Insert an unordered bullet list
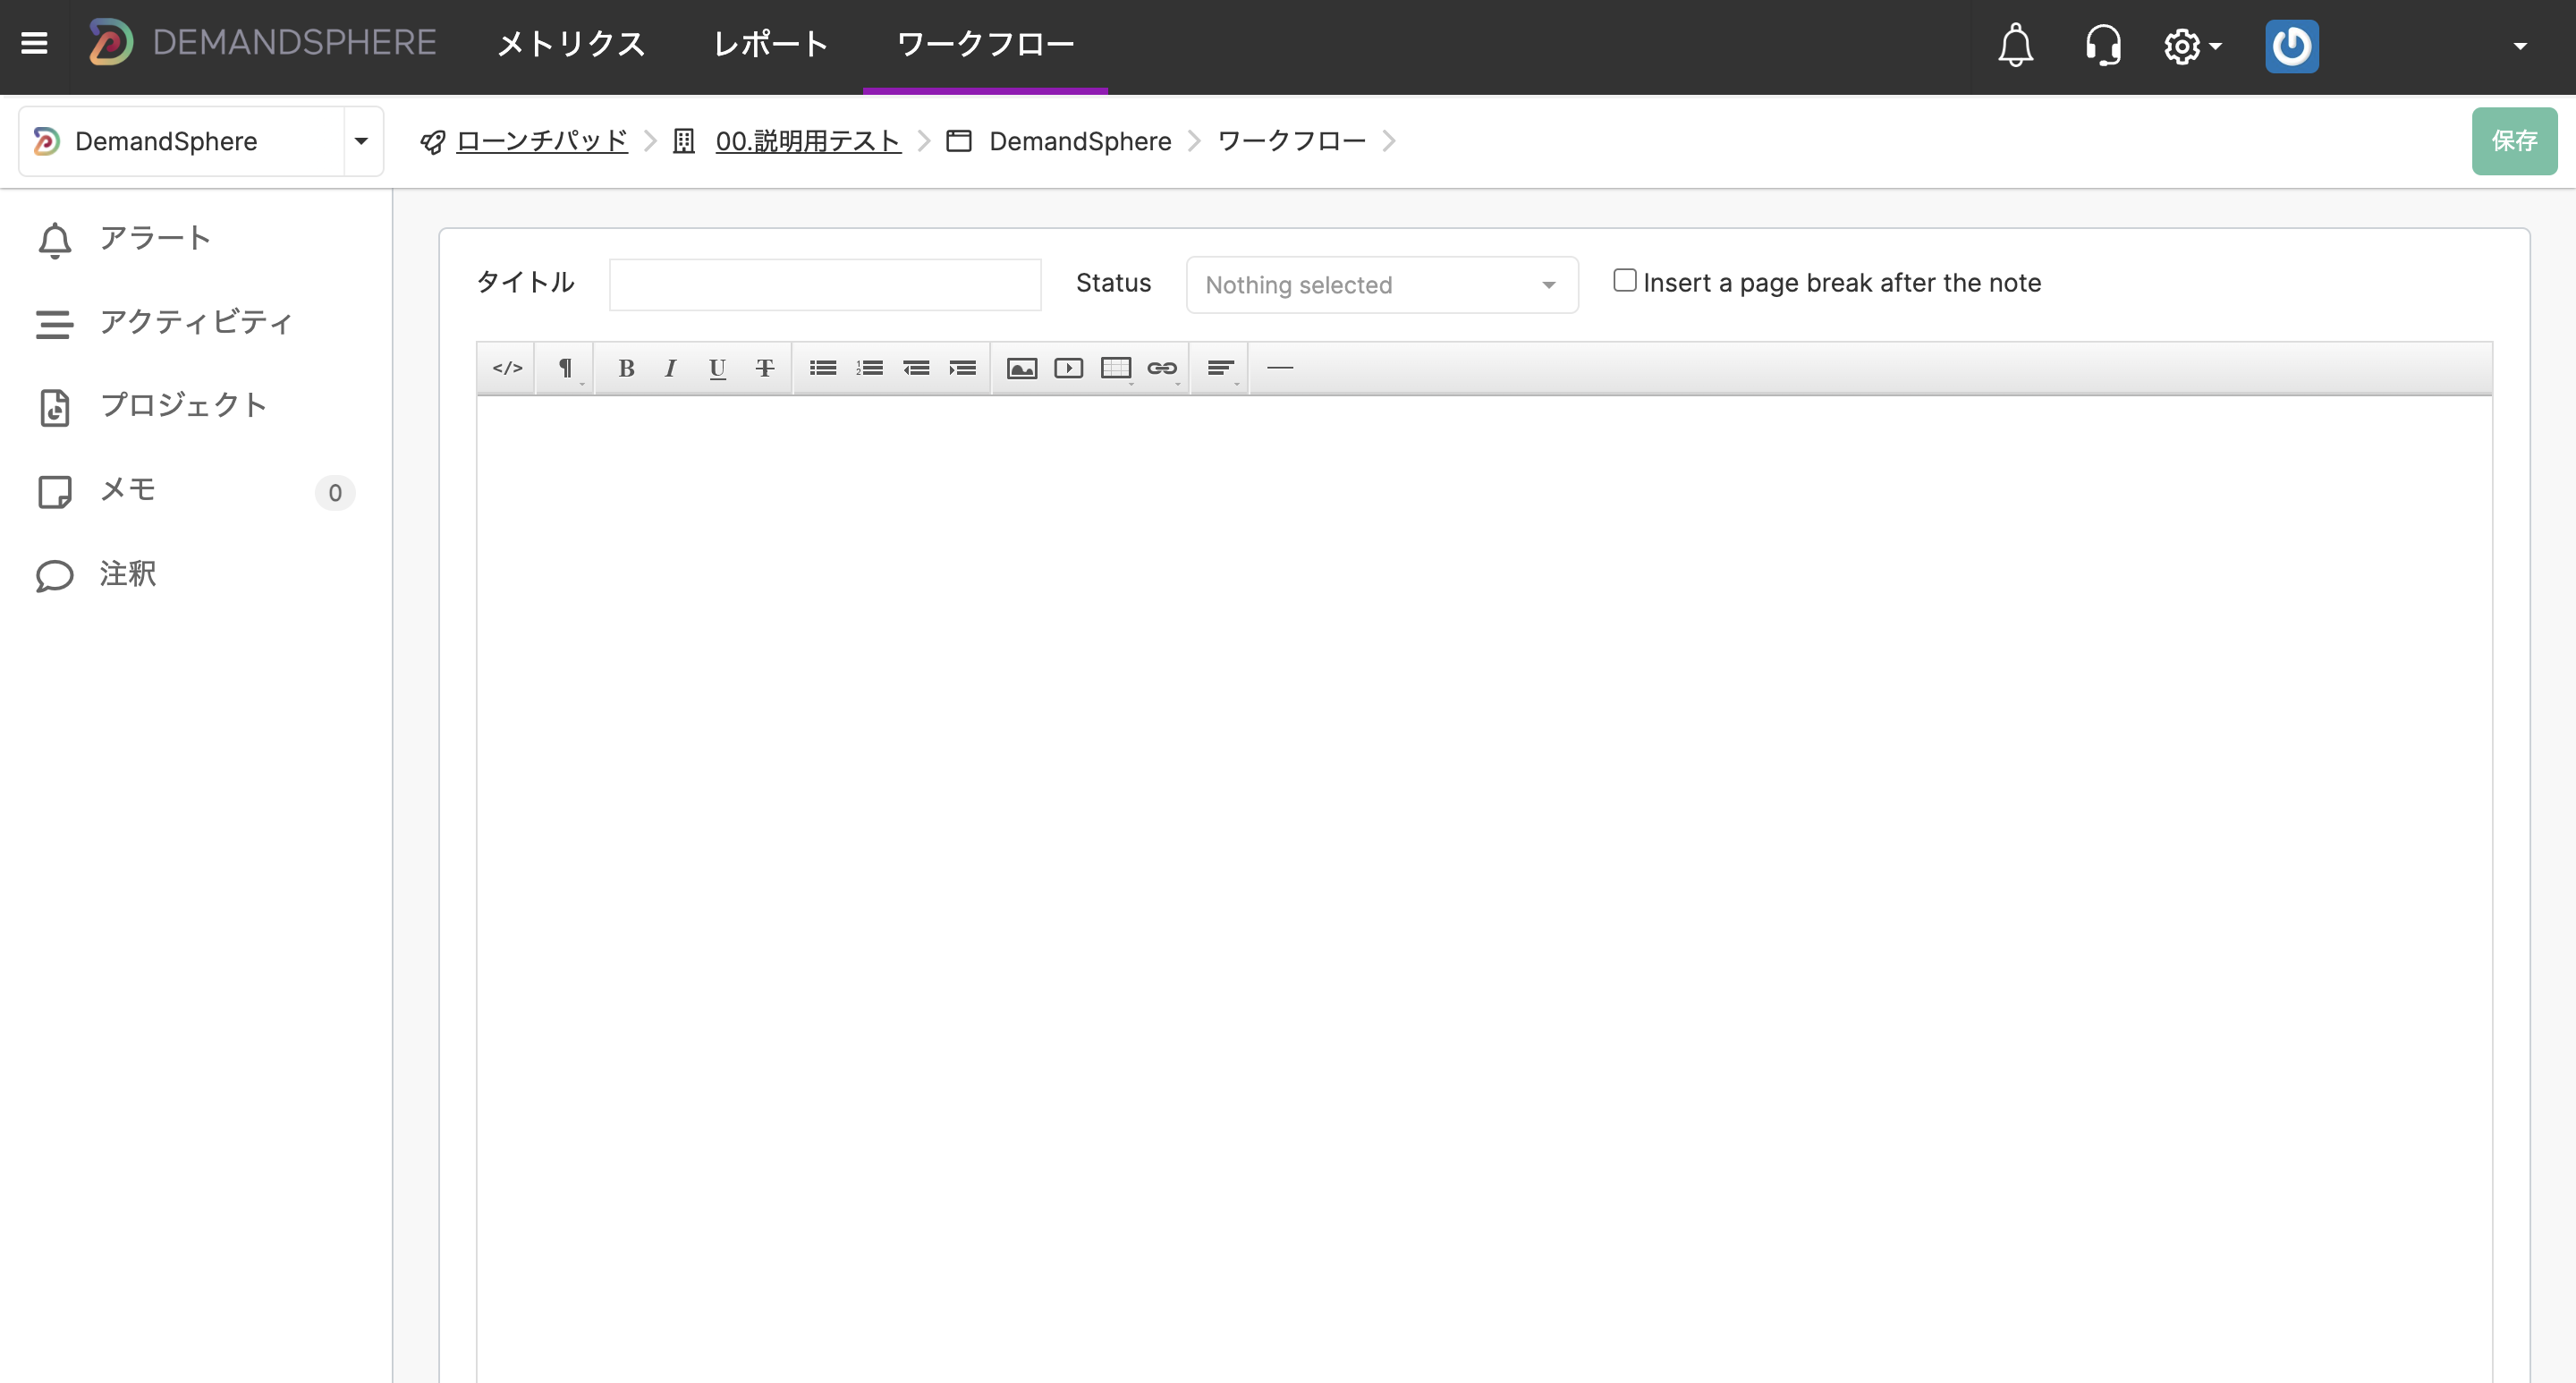2576x1383 pixels. pyautogui.click(x=823, y=368)
